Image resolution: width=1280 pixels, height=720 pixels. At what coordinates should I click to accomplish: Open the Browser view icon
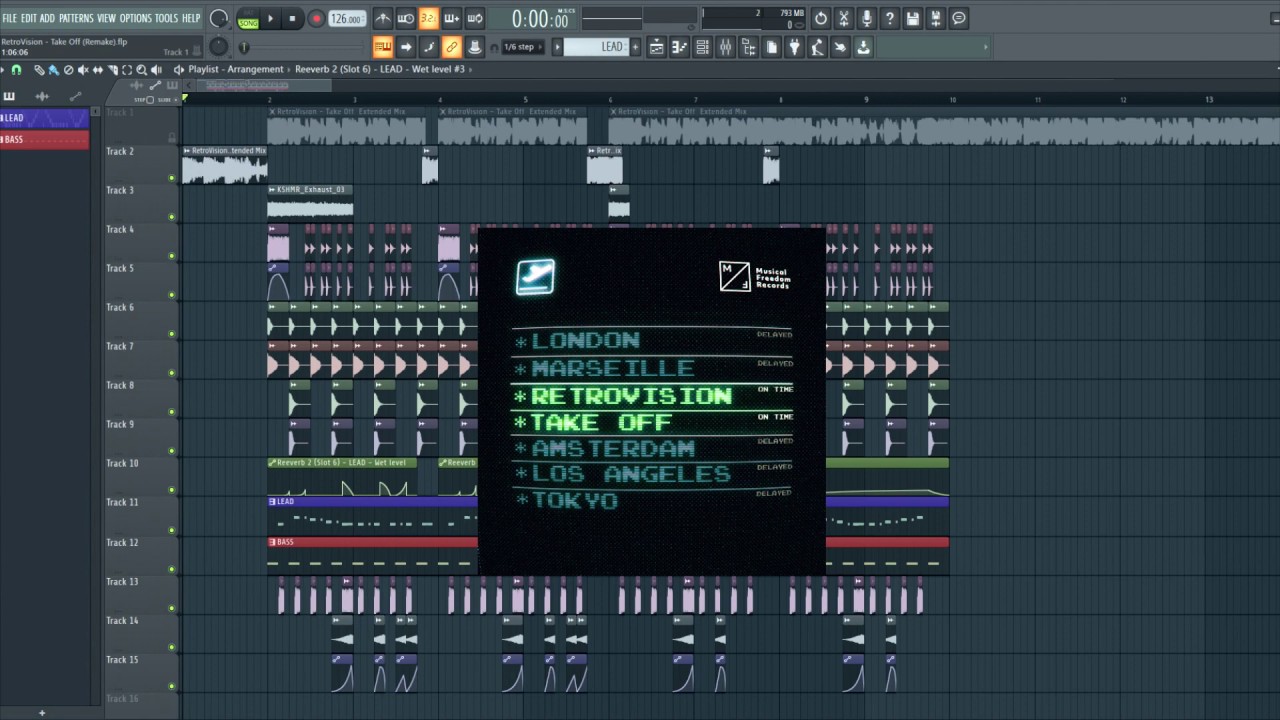[x=748, y=47]
